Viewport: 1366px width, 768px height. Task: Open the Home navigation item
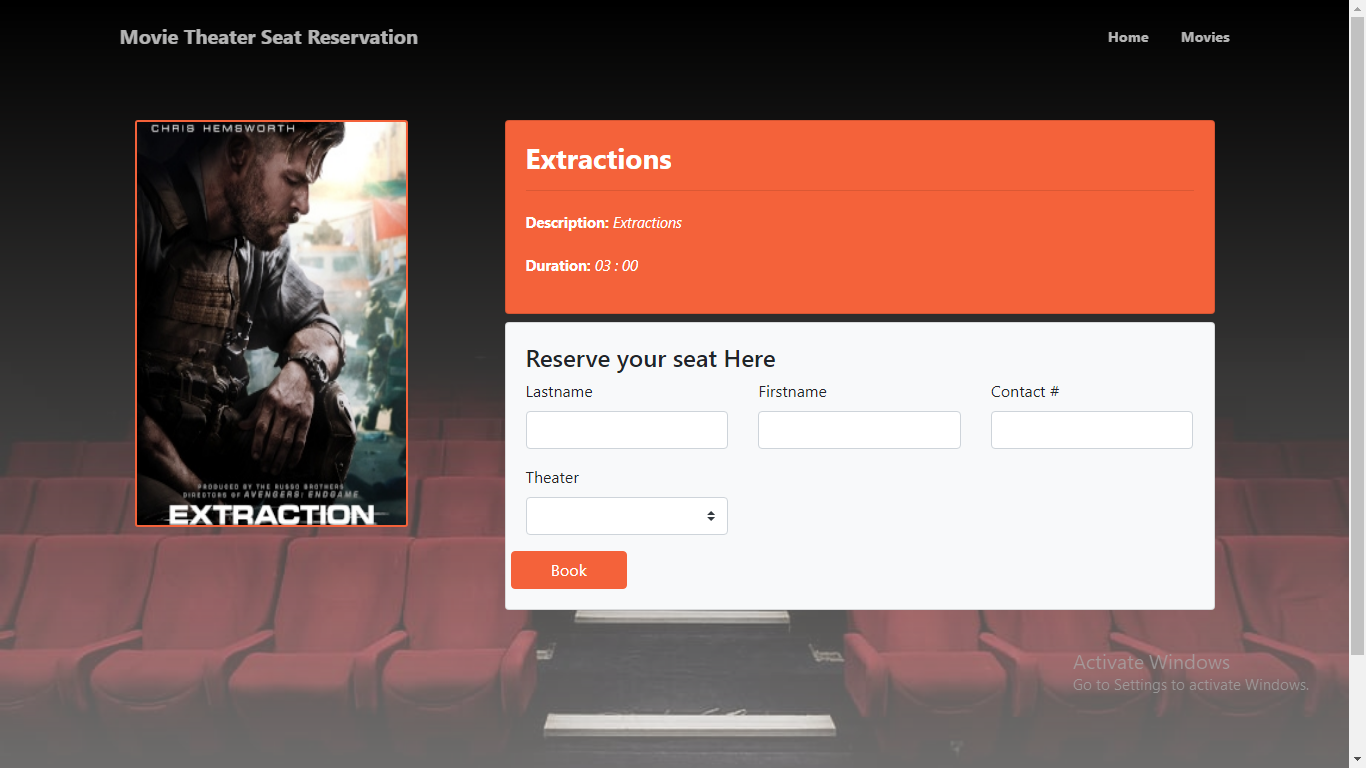click(x=1128, y=37)
